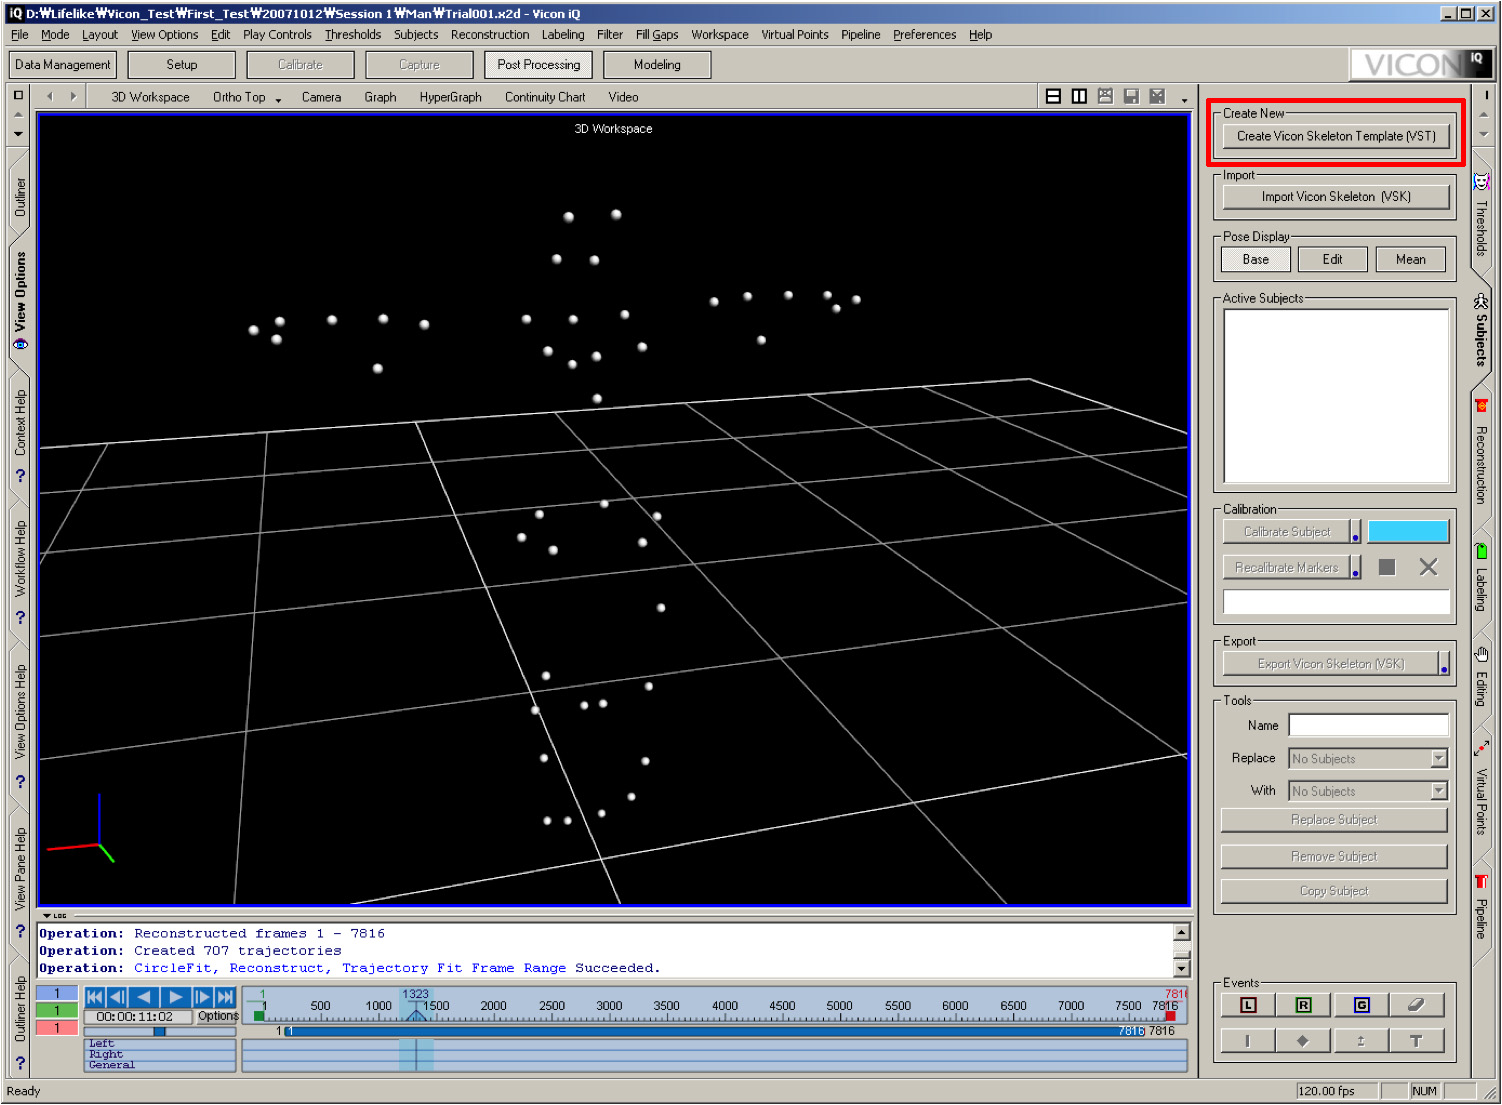Click the subject Name input field
The image size is (1502, 1105).
1369,725
